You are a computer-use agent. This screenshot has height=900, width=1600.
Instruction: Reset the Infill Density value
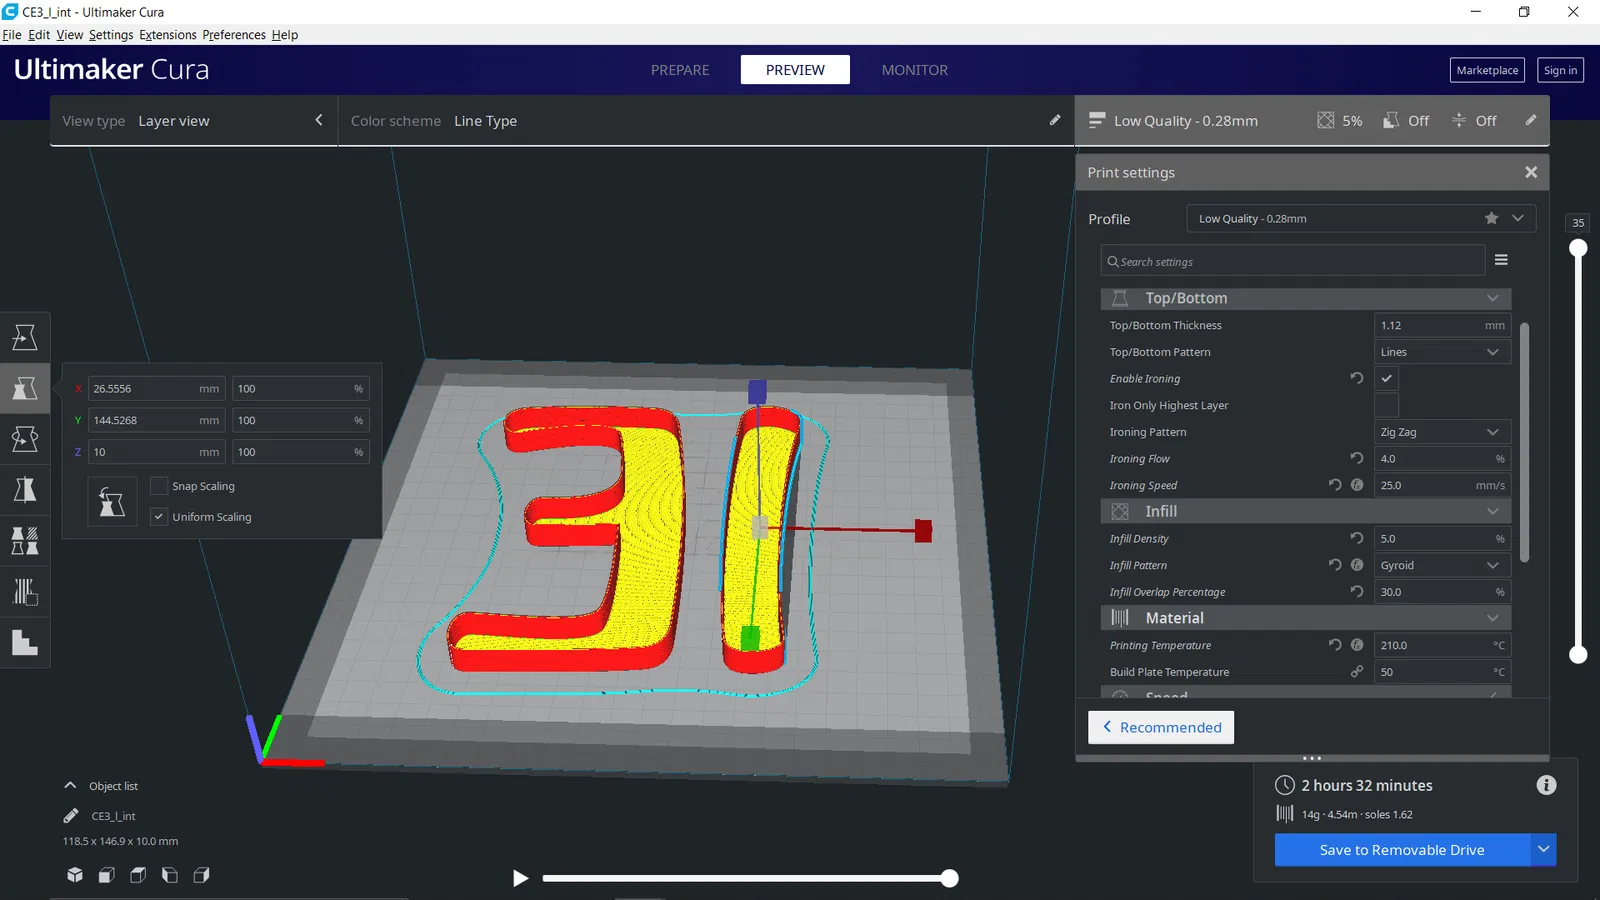point(1357,538)
